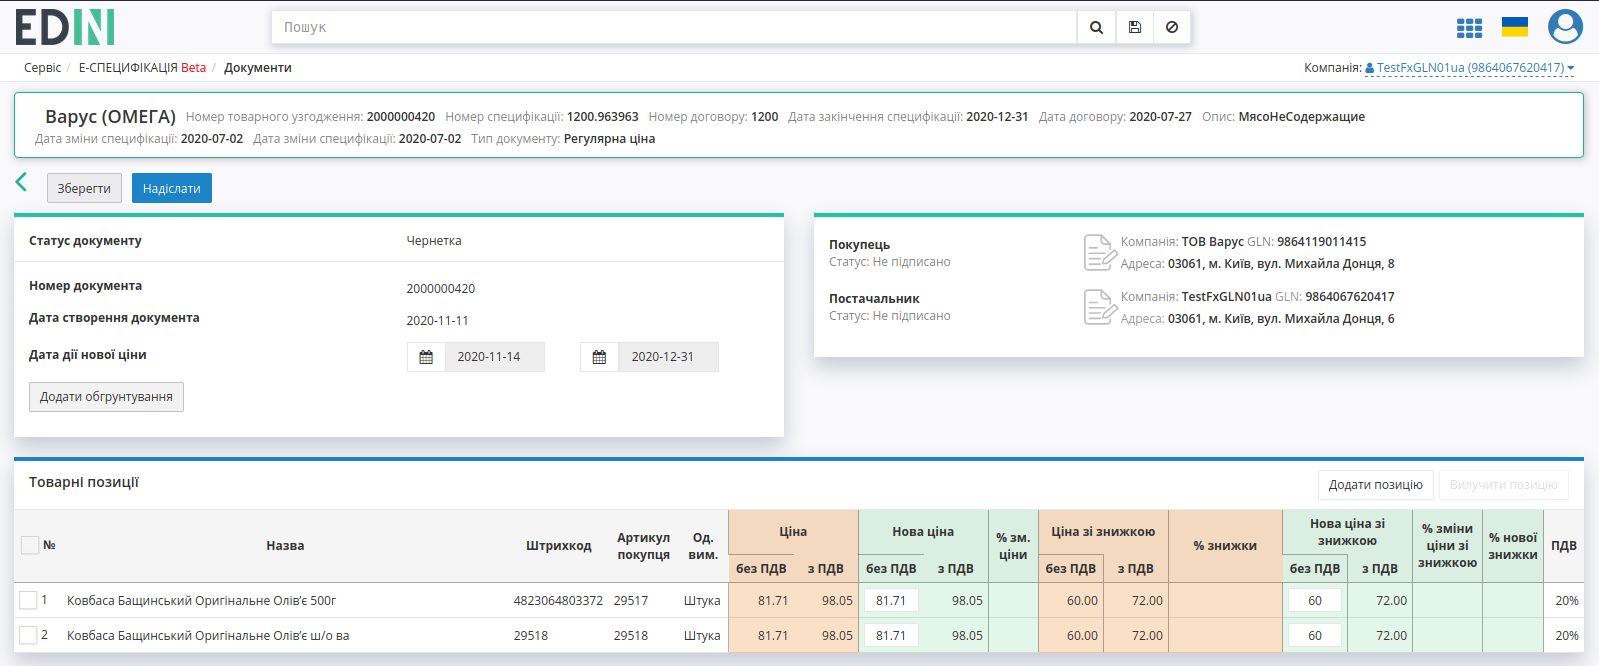Open calendar for start date 2020-11-14
Viewport: 1599px width, 666px height.
click(426, 357)
